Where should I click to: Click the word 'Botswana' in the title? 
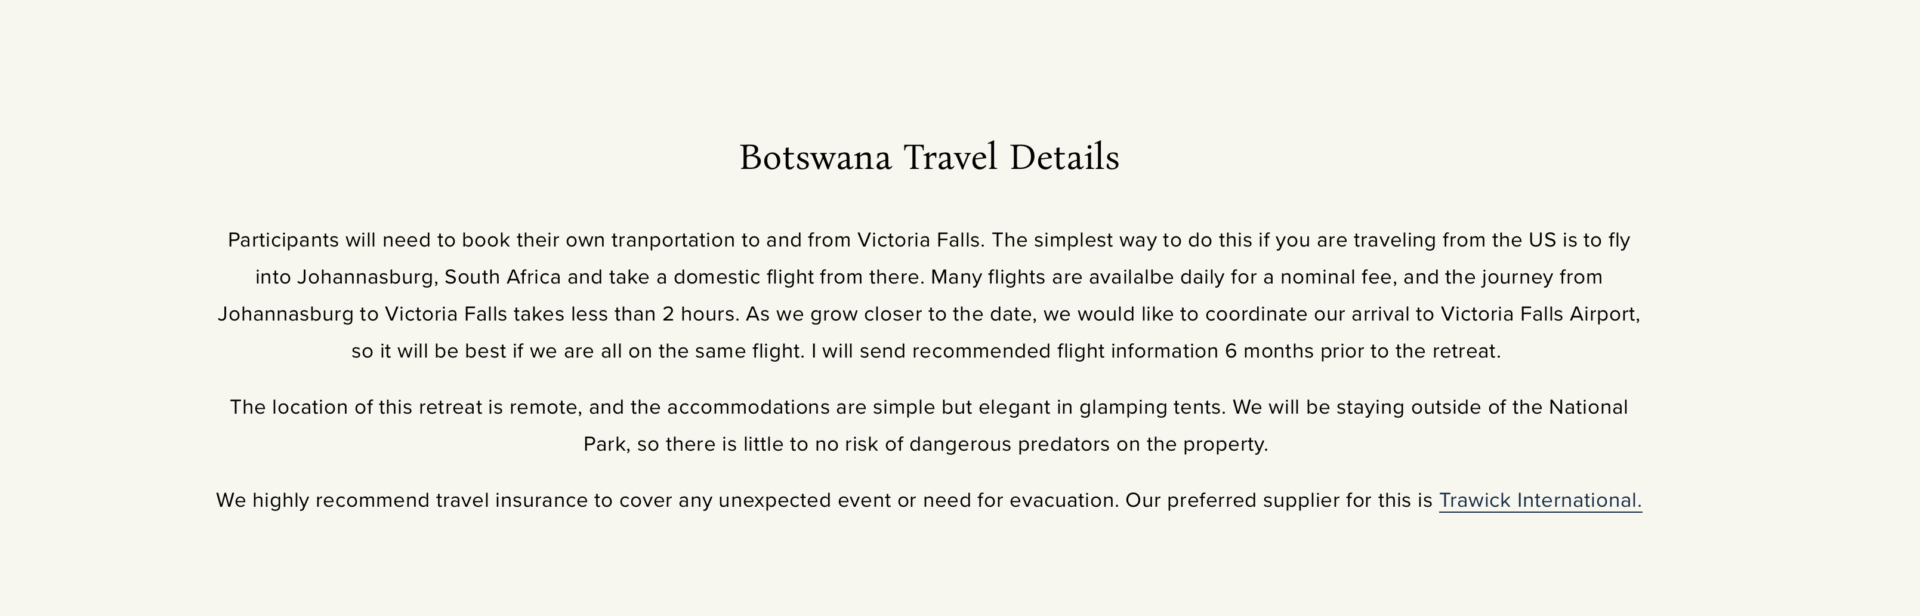tap(815, 158)
